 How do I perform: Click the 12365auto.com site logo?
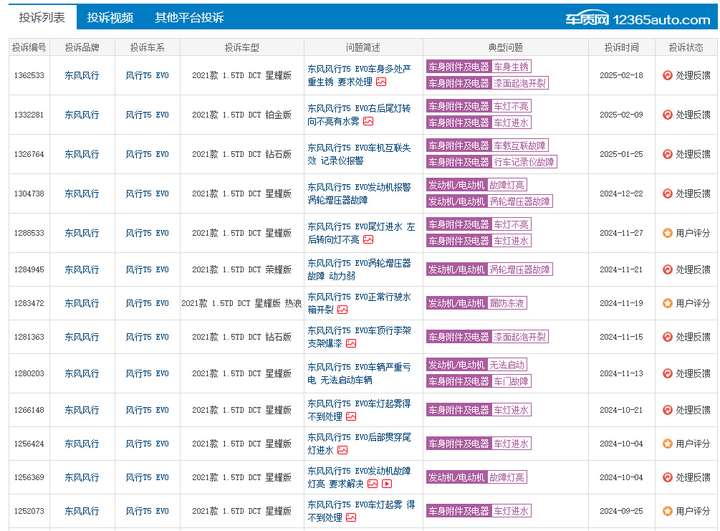[637, 19]
